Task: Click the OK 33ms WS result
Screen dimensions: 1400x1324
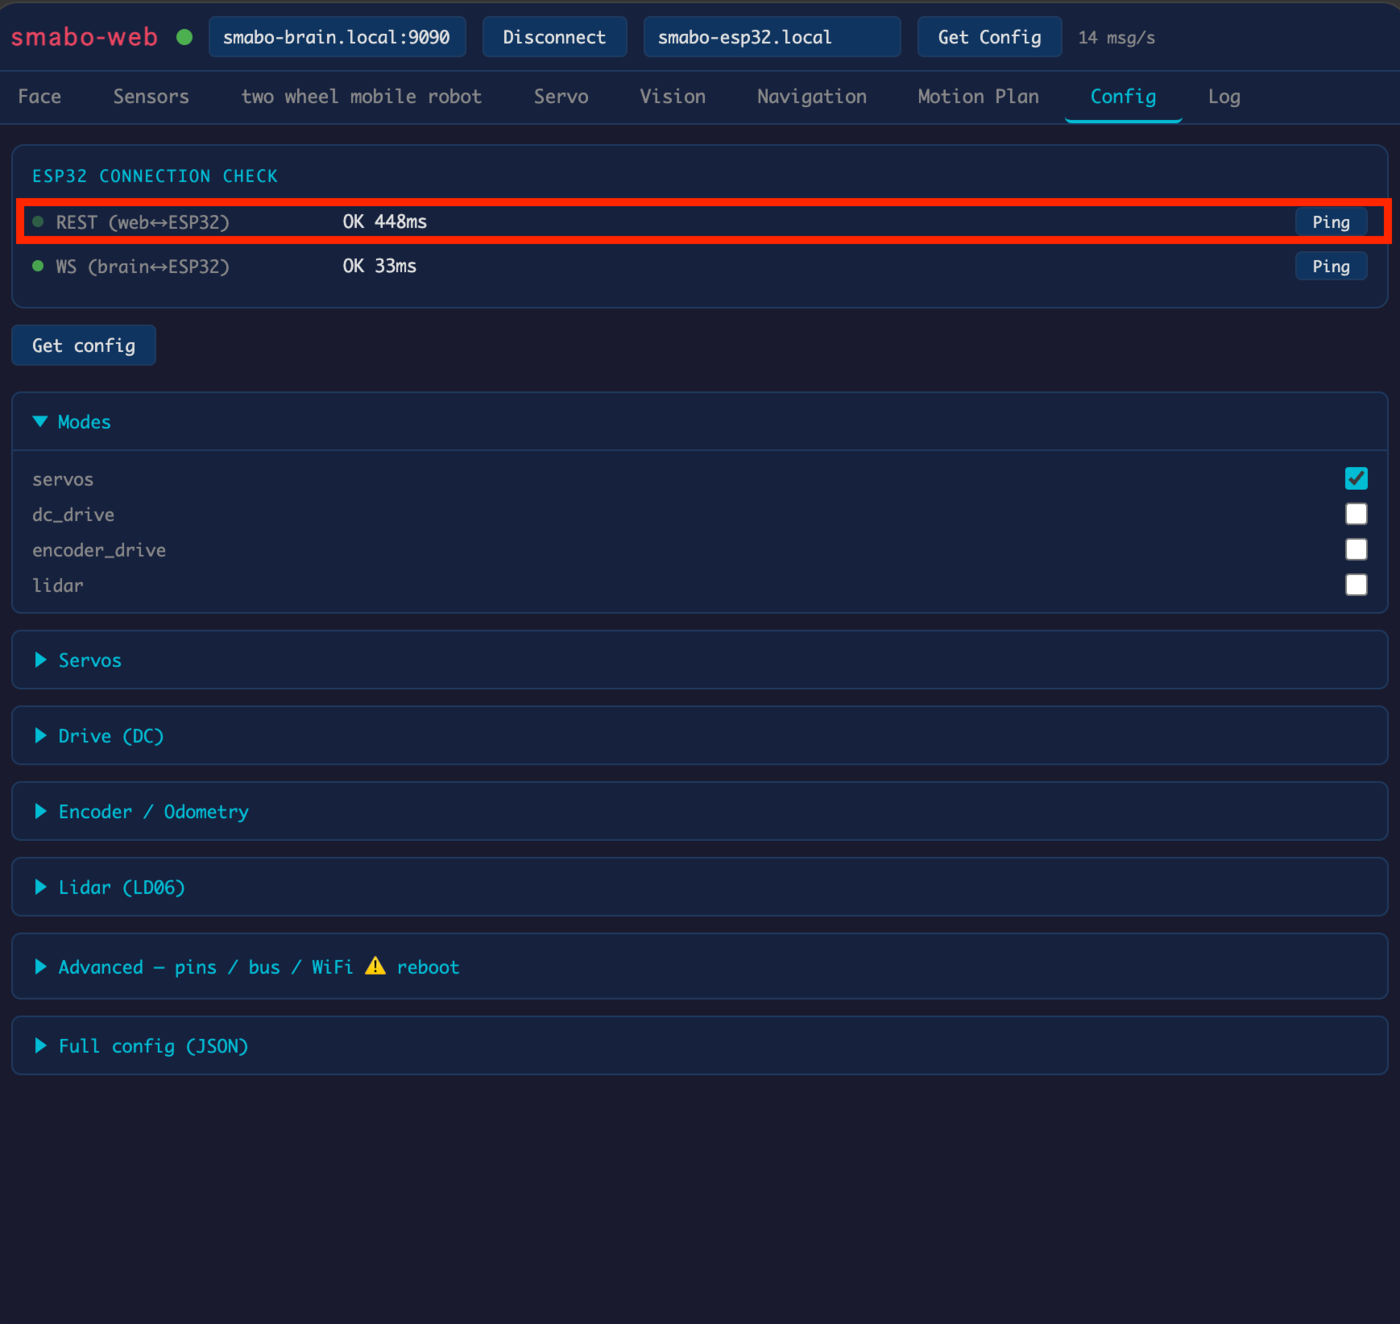Action: click(x=380, y=266)
